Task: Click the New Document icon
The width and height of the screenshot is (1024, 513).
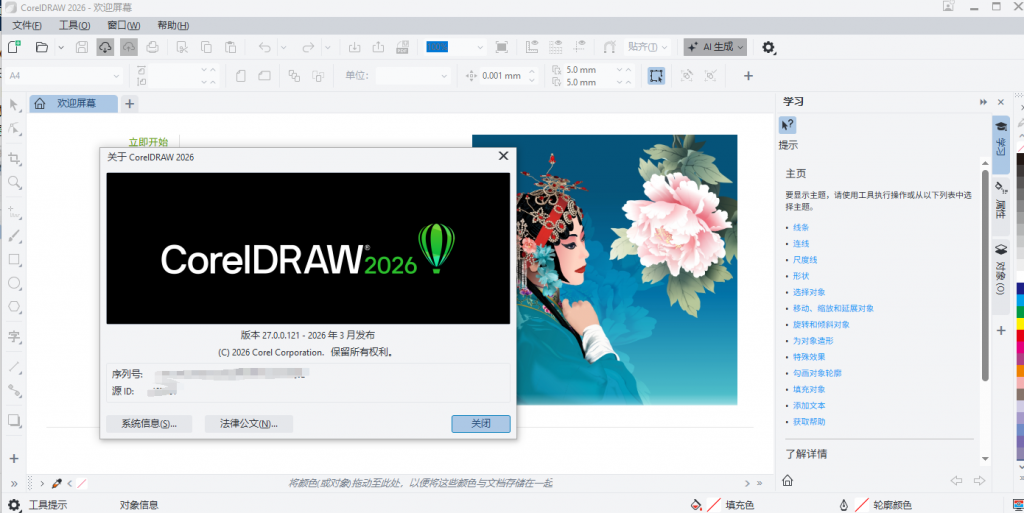Action: [14, 47]
